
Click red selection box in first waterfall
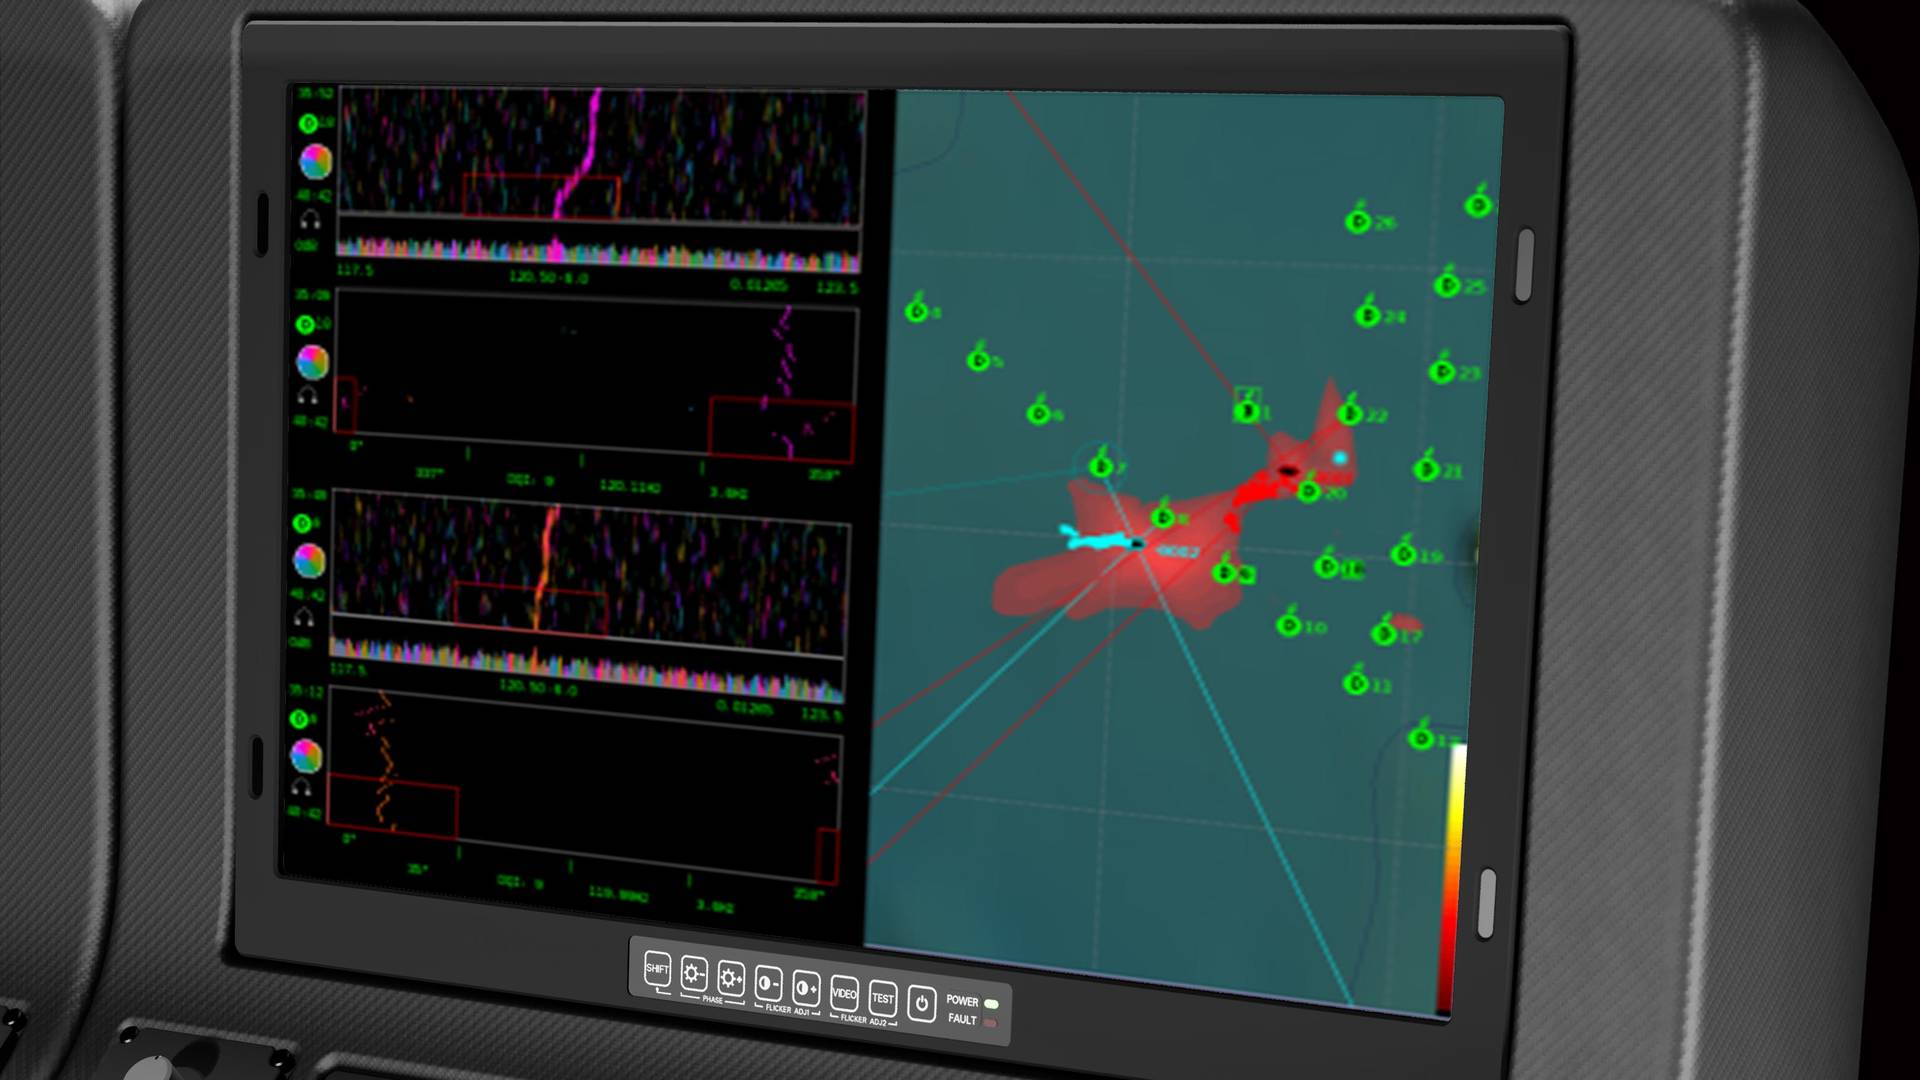[541, 196]
